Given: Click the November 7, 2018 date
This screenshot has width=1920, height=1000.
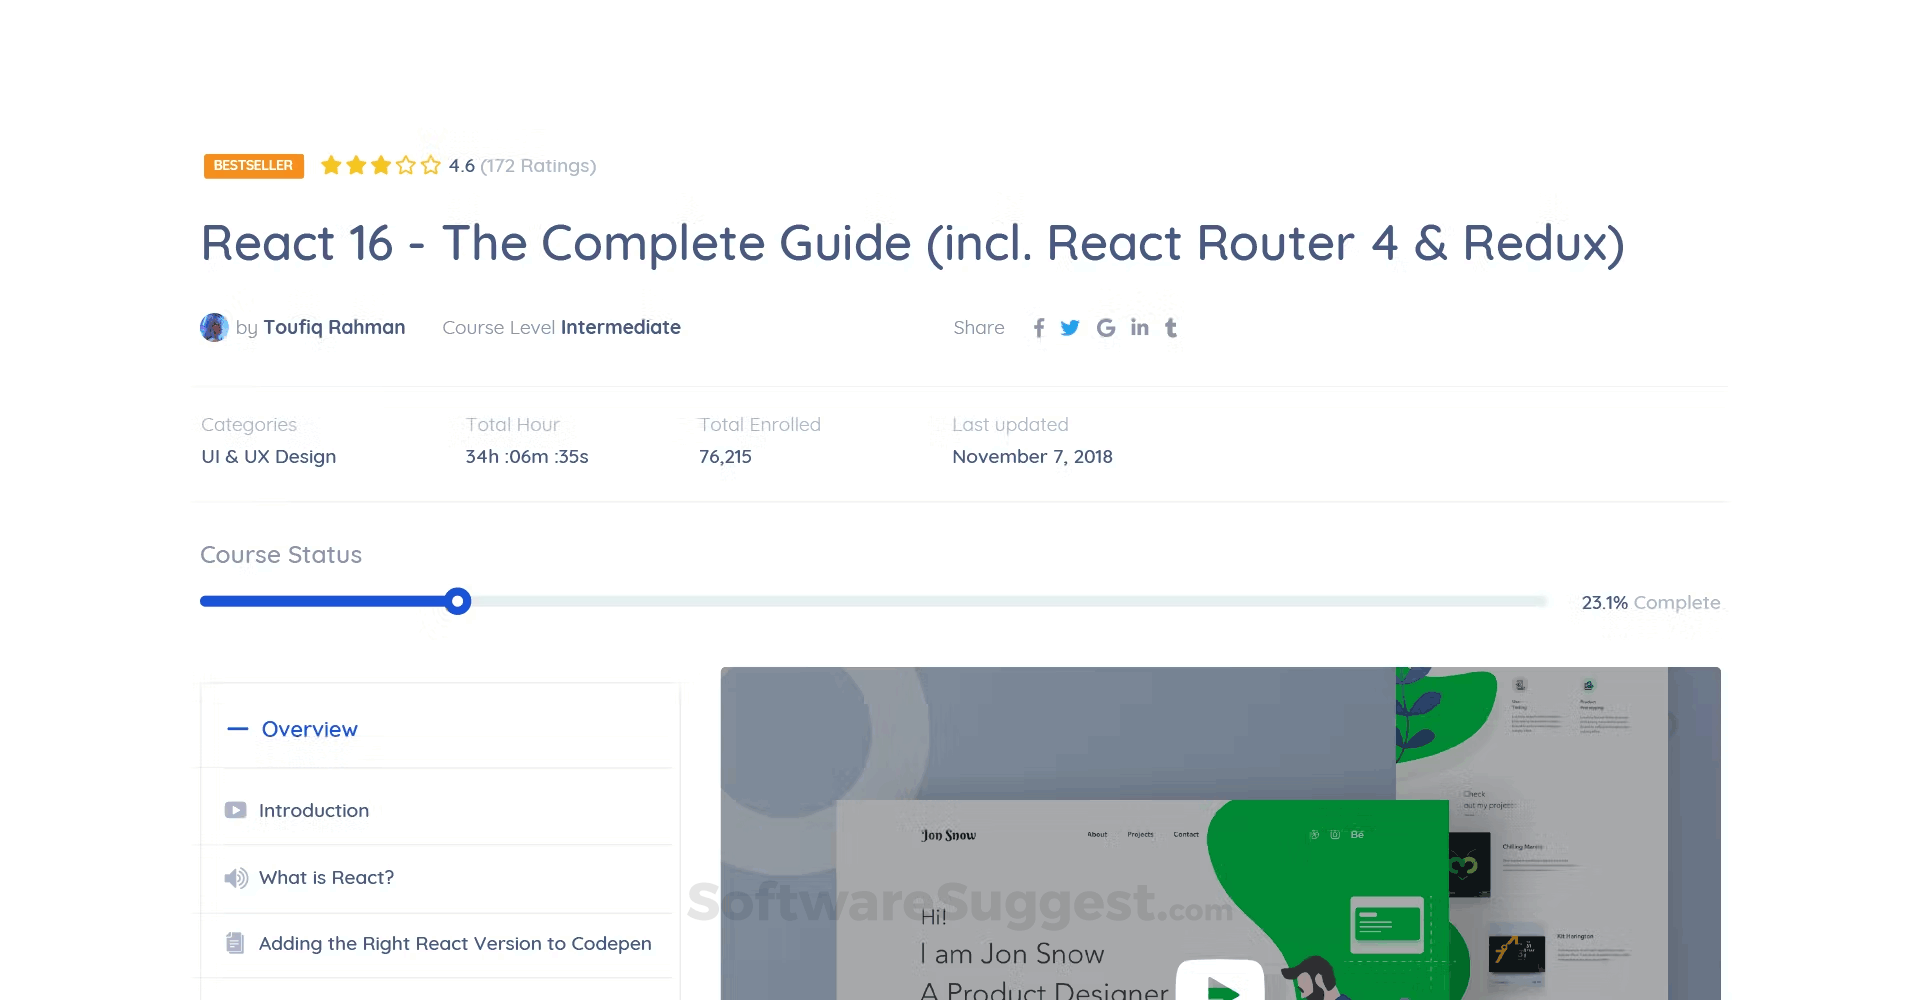Looking at the screenshot, I should (1032, 457).
